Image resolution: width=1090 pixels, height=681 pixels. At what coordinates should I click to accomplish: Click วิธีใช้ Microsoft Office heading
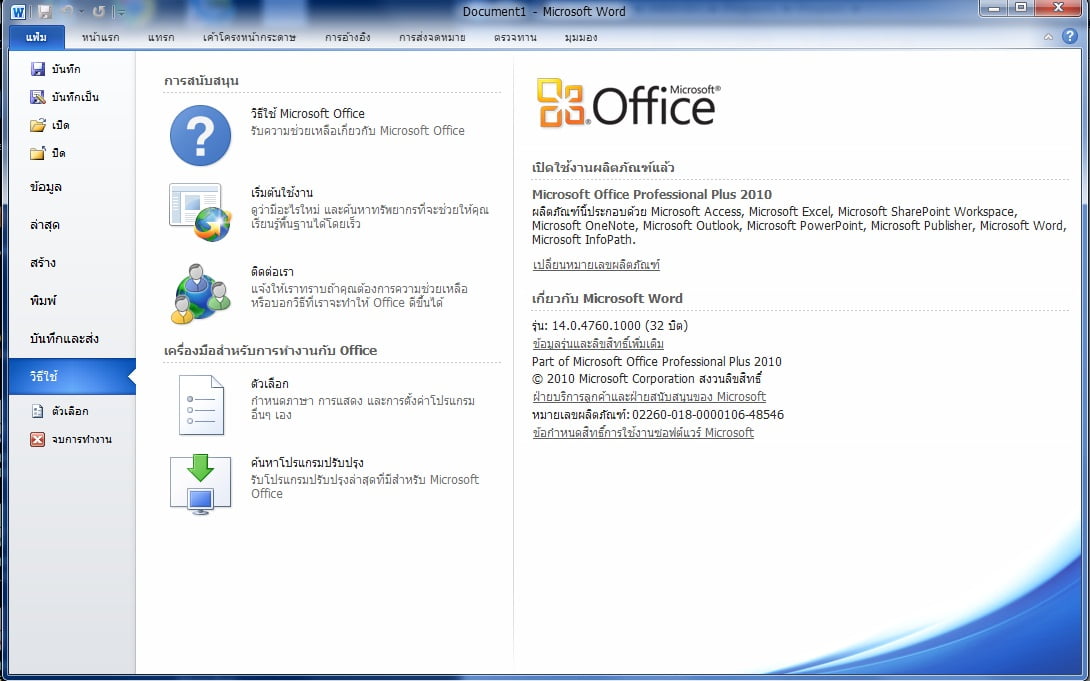point(307,113)
